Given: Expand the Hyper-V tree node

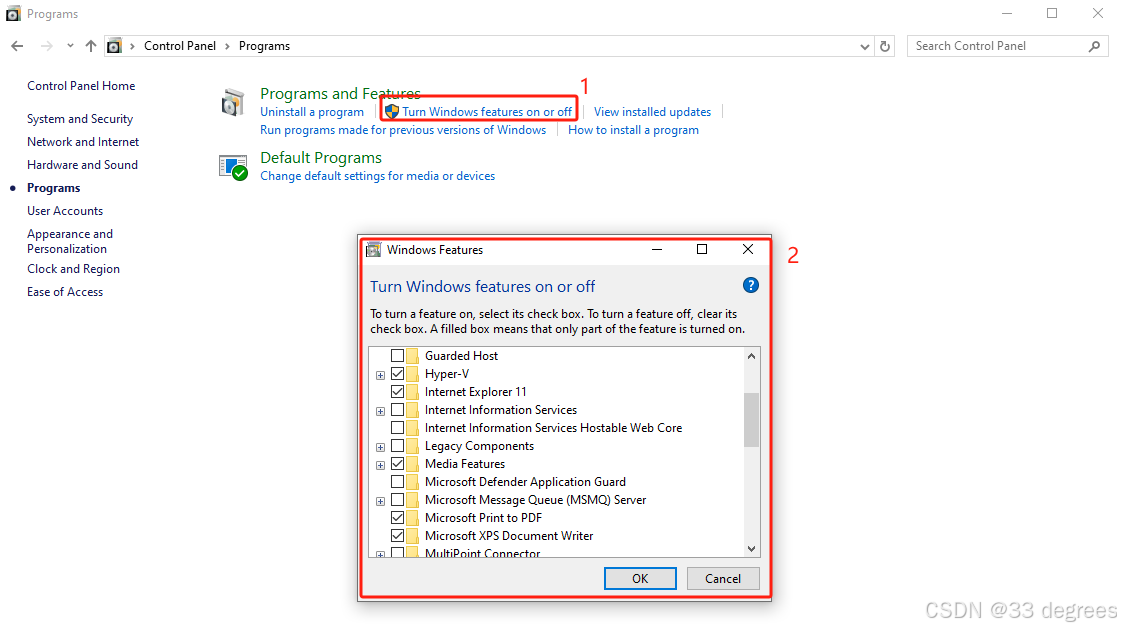Looking at the screenshot, I should click(x=380, y=375).
